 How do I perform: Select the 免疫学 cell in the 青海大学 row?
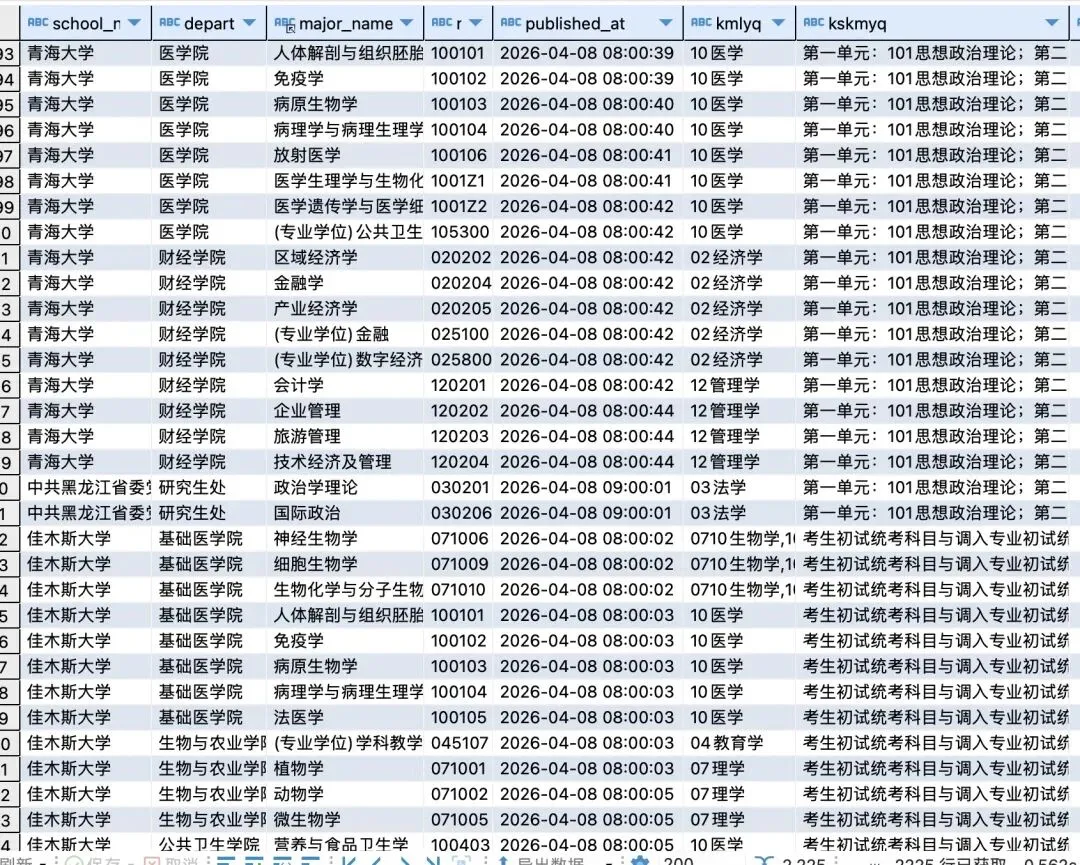click(x=345, y=79)
